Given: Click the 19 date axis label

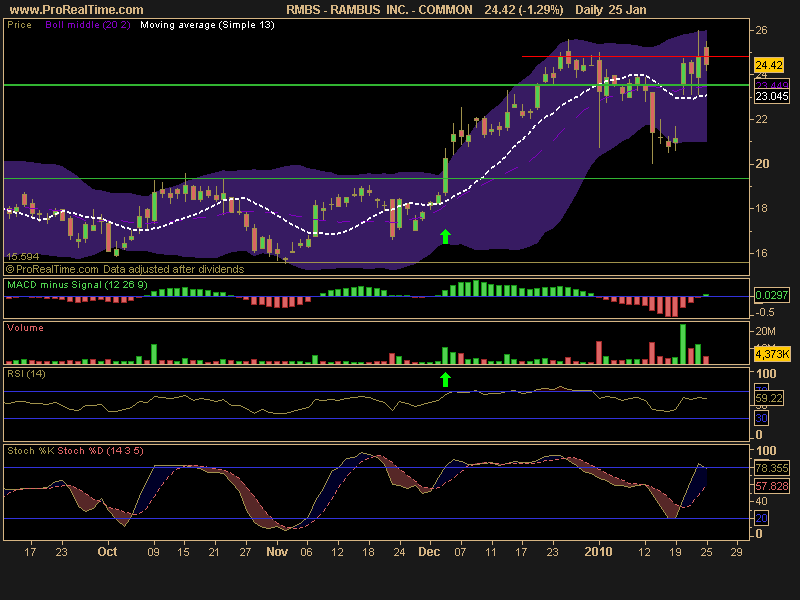Looking at the screenshot, I should [676, 552].
